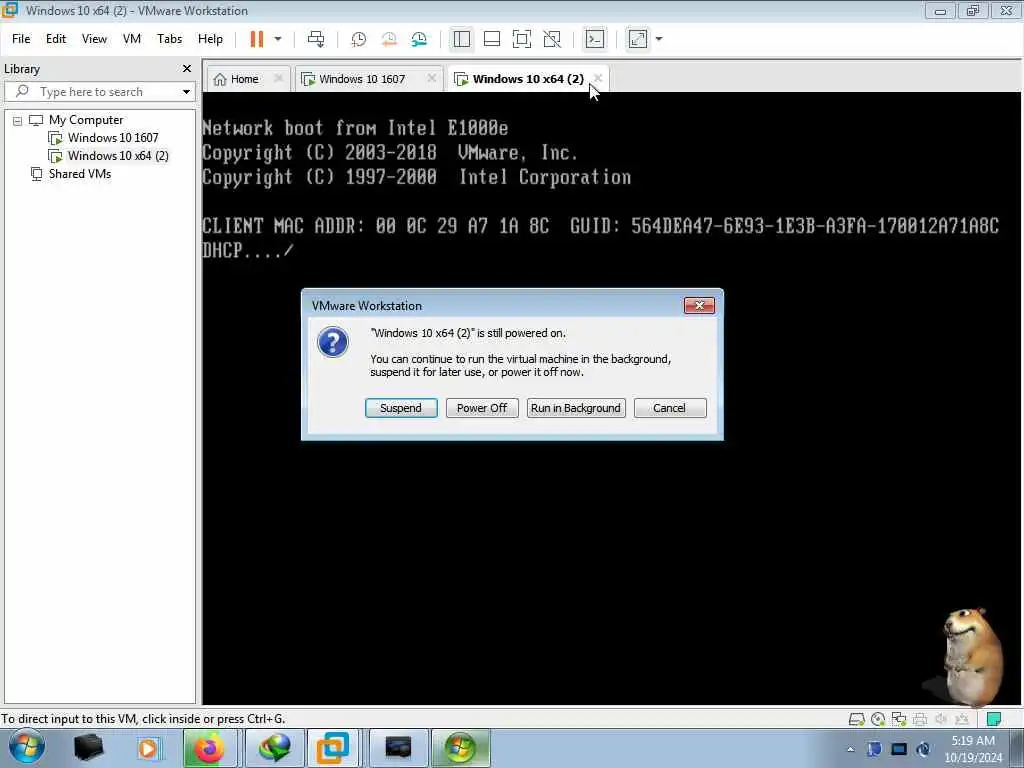Click the CD/DVD status bar icon

click(x=878, y=719)
